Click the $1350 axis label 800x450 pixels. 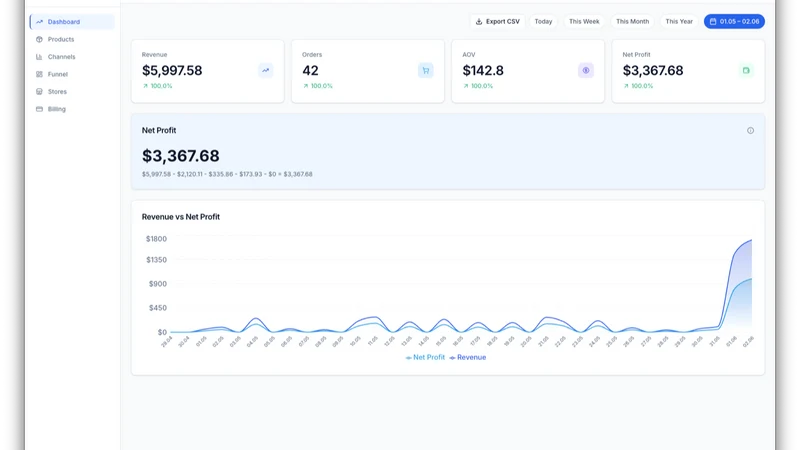pos(156,260)
